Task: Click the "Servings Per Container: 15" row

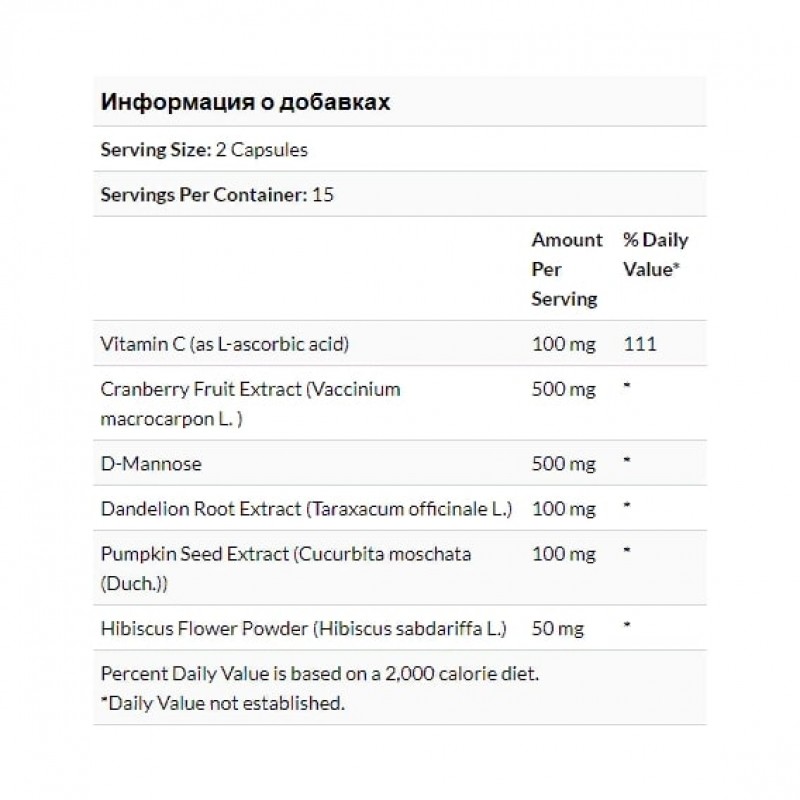Action: [x=217, y=194]
